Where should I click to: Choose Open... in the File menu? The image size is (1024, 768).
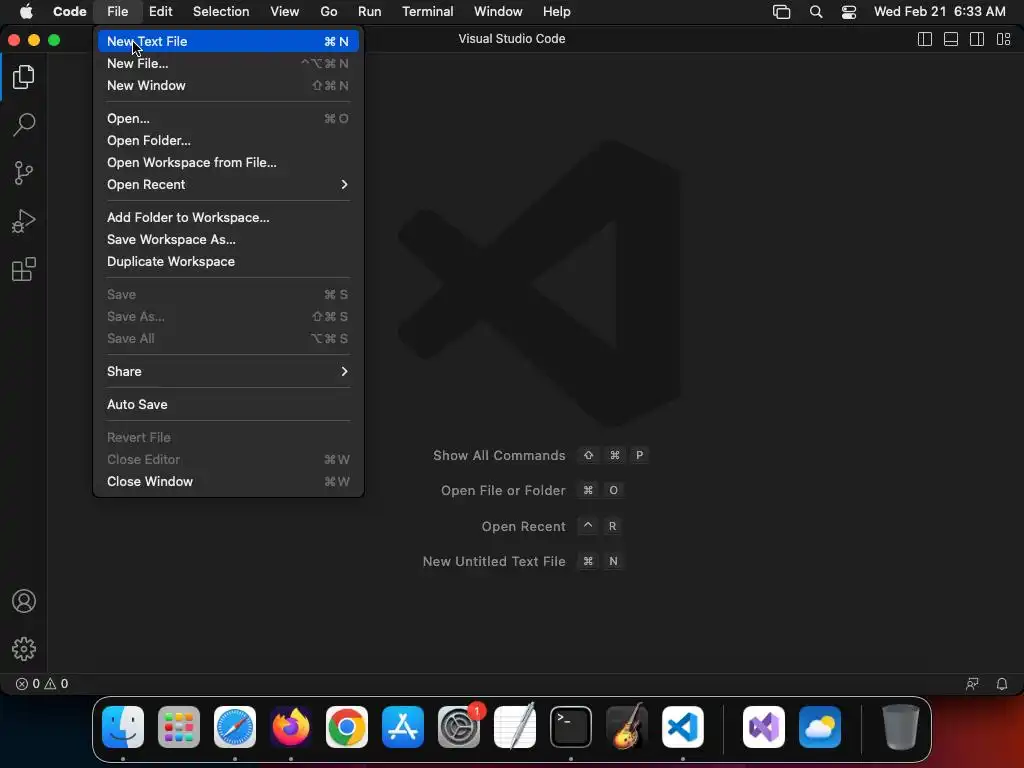click(228, 118)
